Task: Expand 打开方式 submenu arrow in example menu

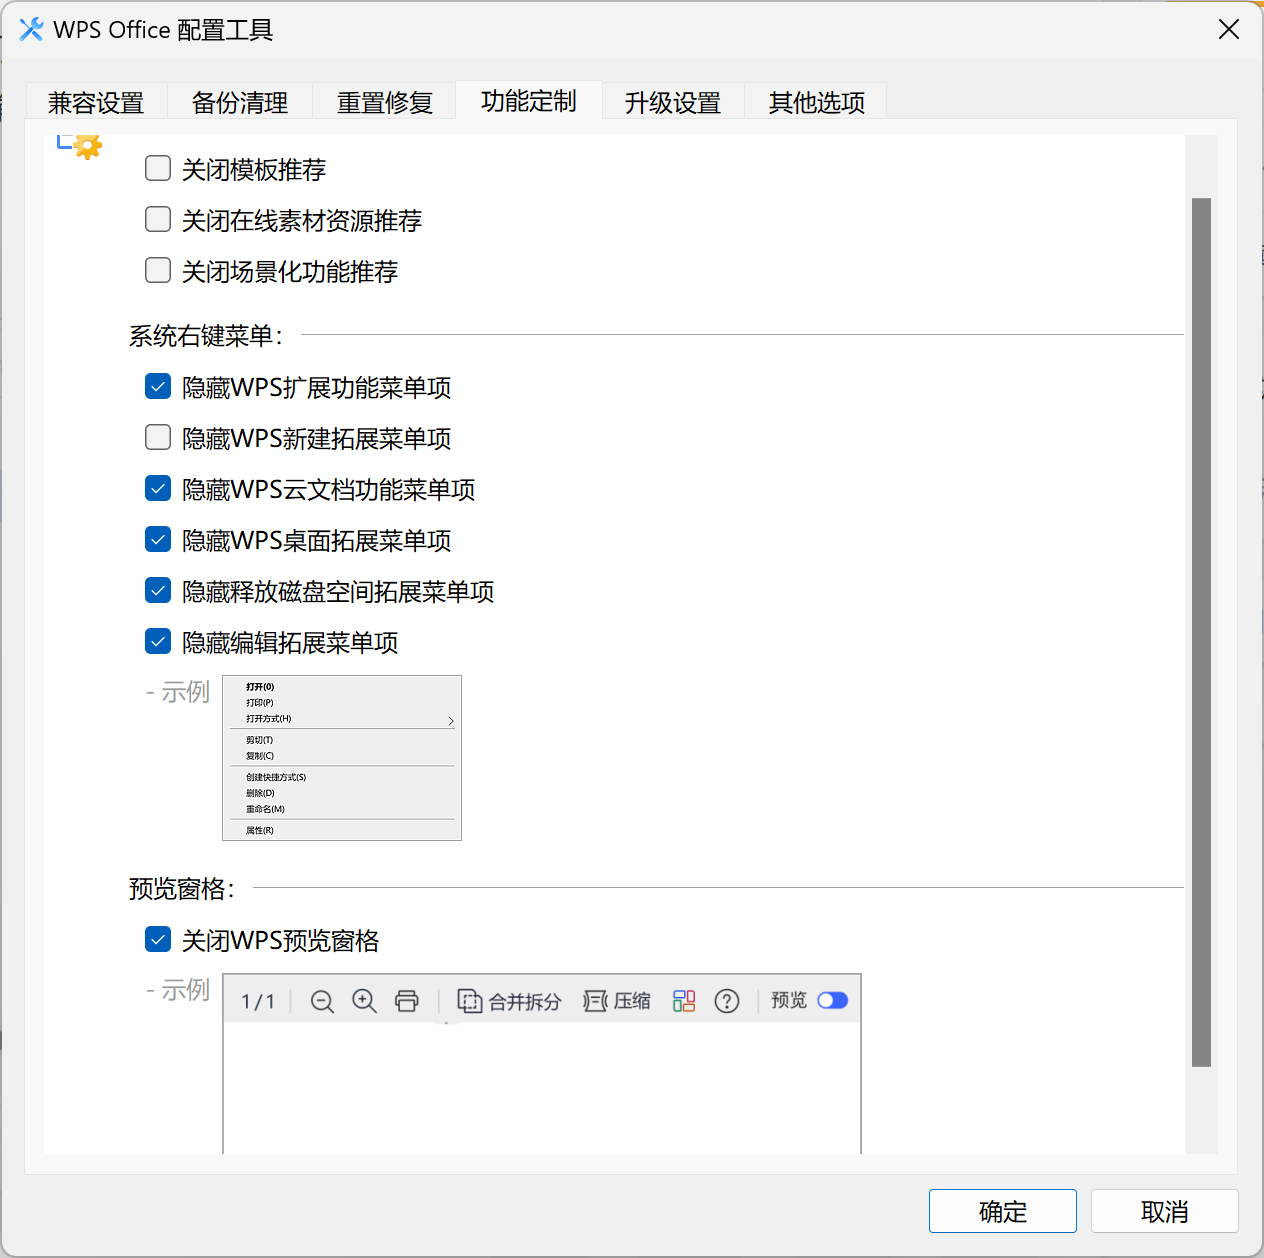Action: coord(451,720)
